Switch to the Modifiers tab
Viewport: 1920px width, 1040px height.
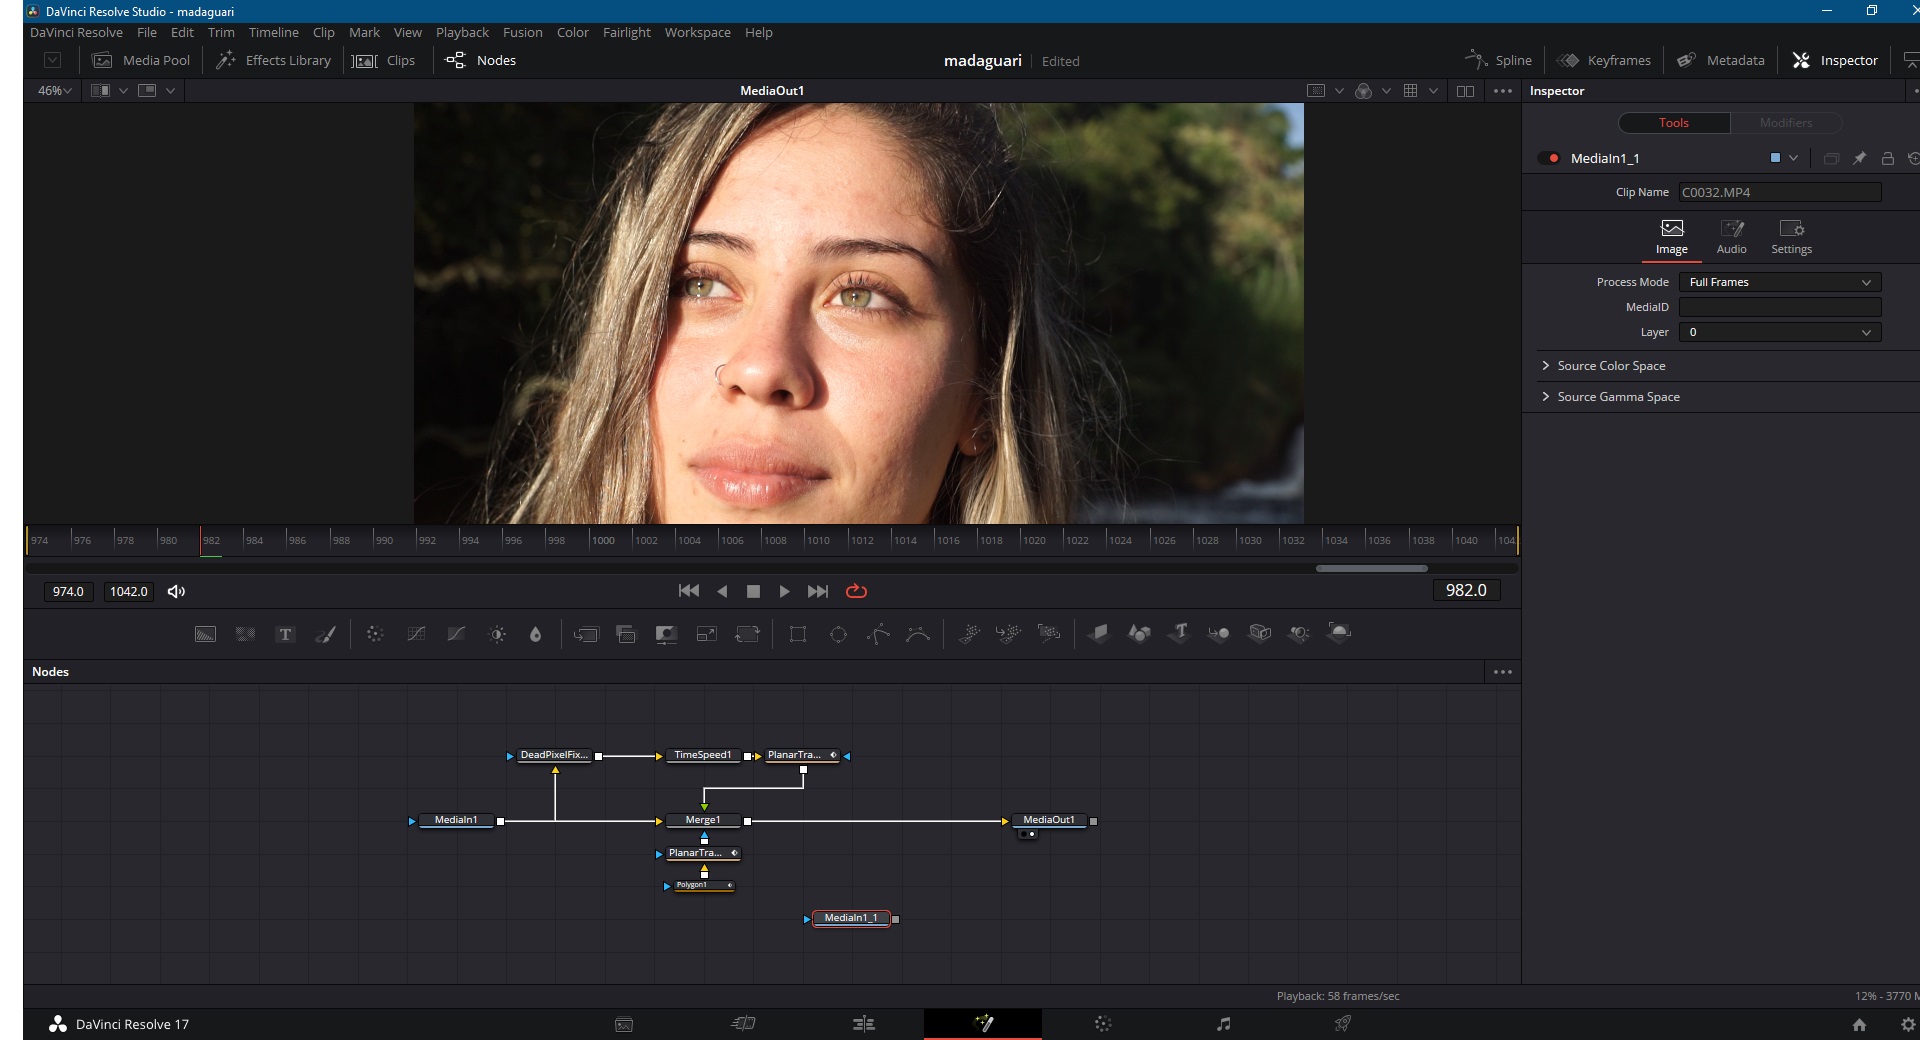(x=1786, y=123)
